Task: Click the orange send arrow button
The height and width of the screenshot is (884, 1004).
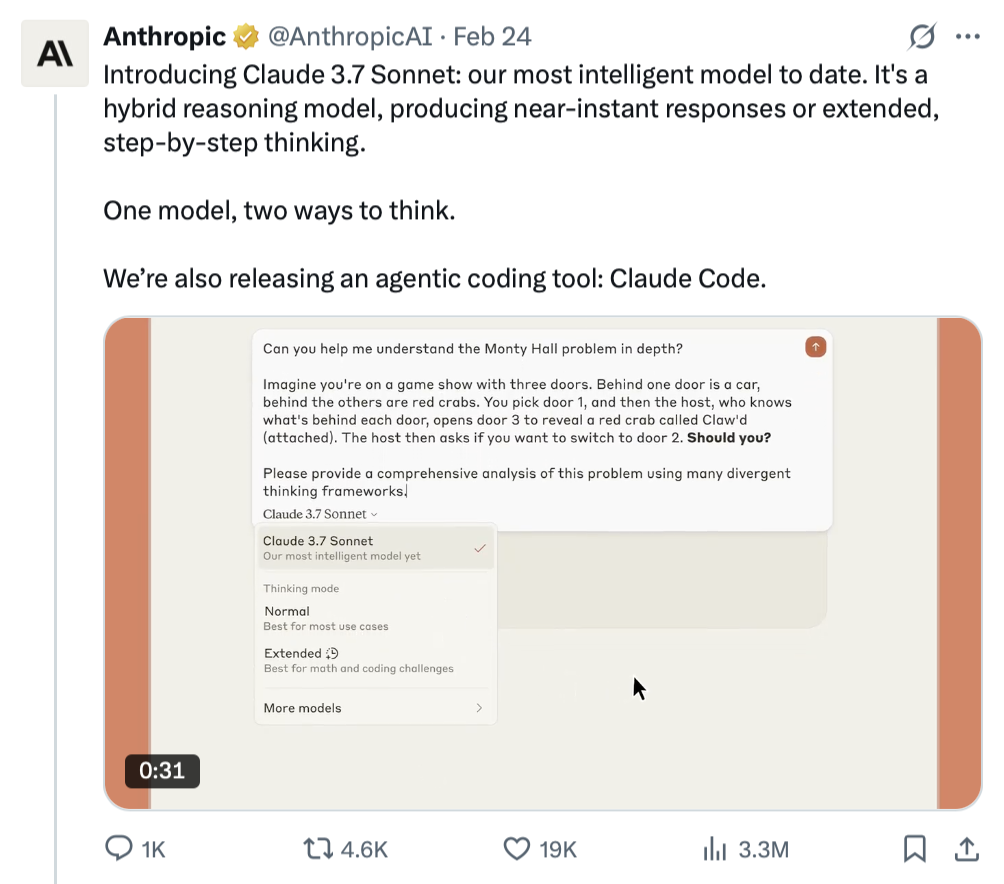Action: click(x=816, y=347)
